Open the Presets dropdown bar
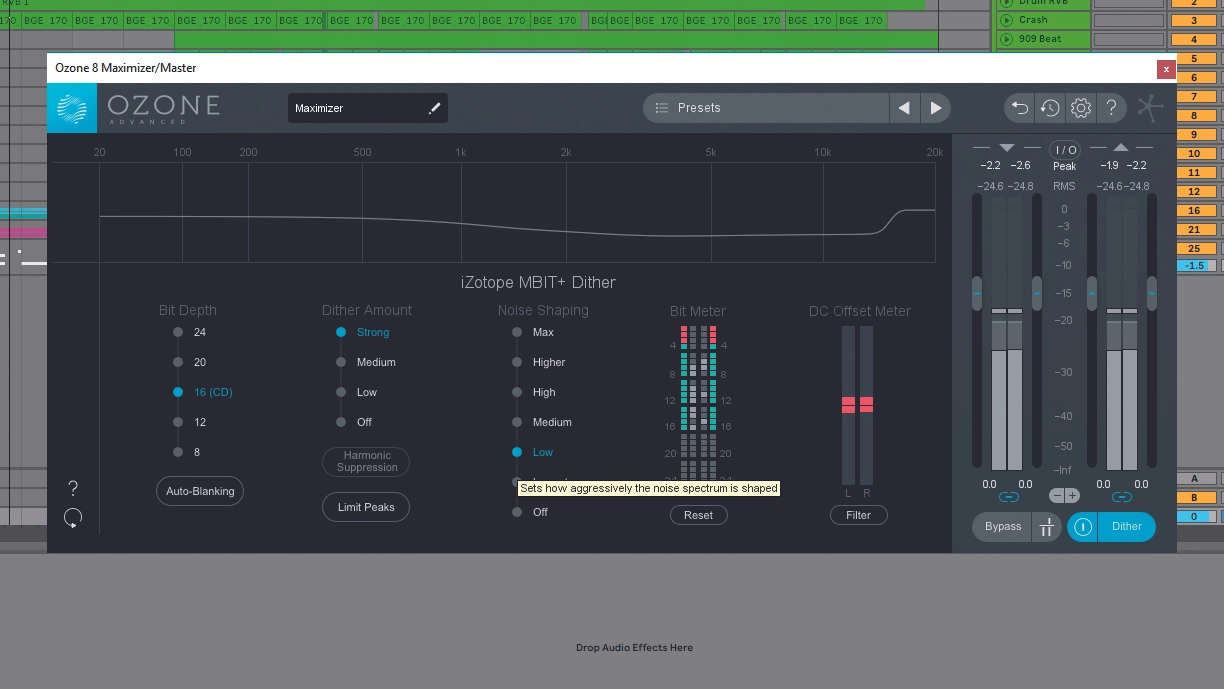 pos(766,108)
